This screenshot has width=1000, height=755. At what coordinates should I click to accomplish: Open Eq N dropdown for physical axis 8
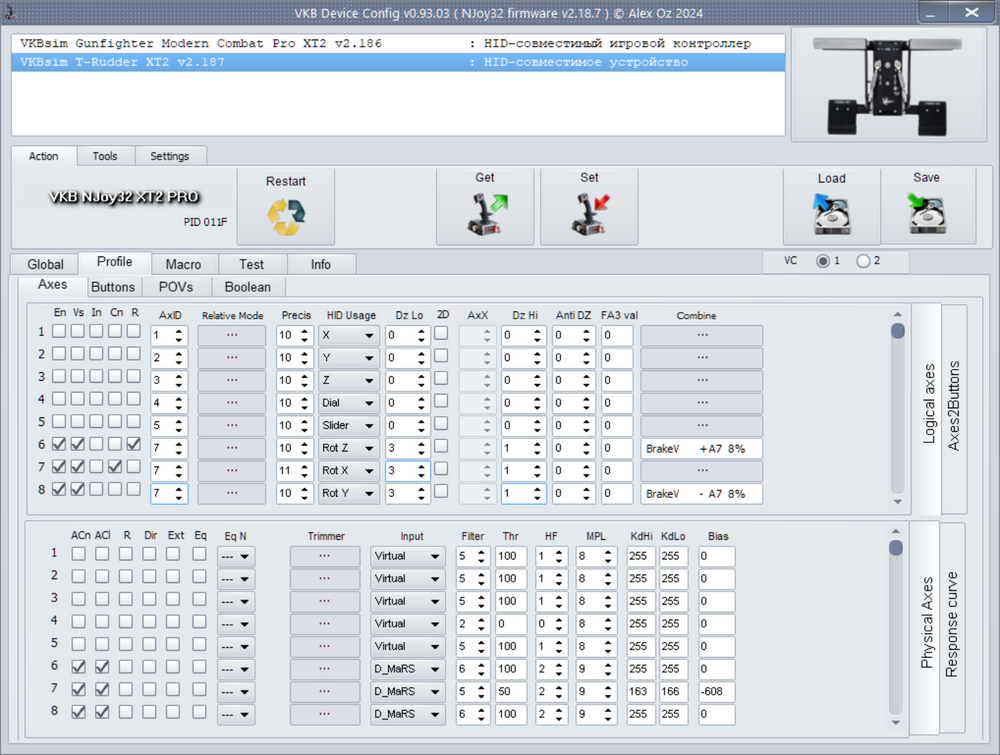tap(236, 715)
